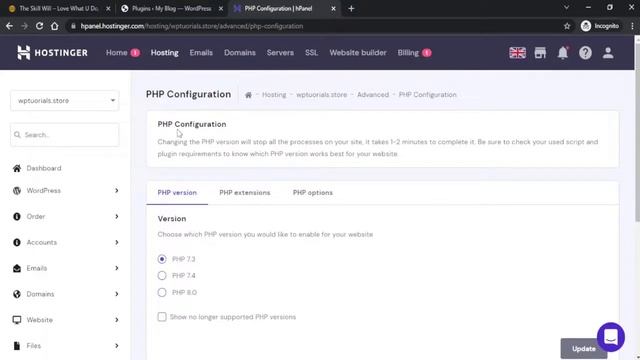The width and height of the screenshot is (640, 360).
Task: Open user profile icon
Action: coord(608,53)
